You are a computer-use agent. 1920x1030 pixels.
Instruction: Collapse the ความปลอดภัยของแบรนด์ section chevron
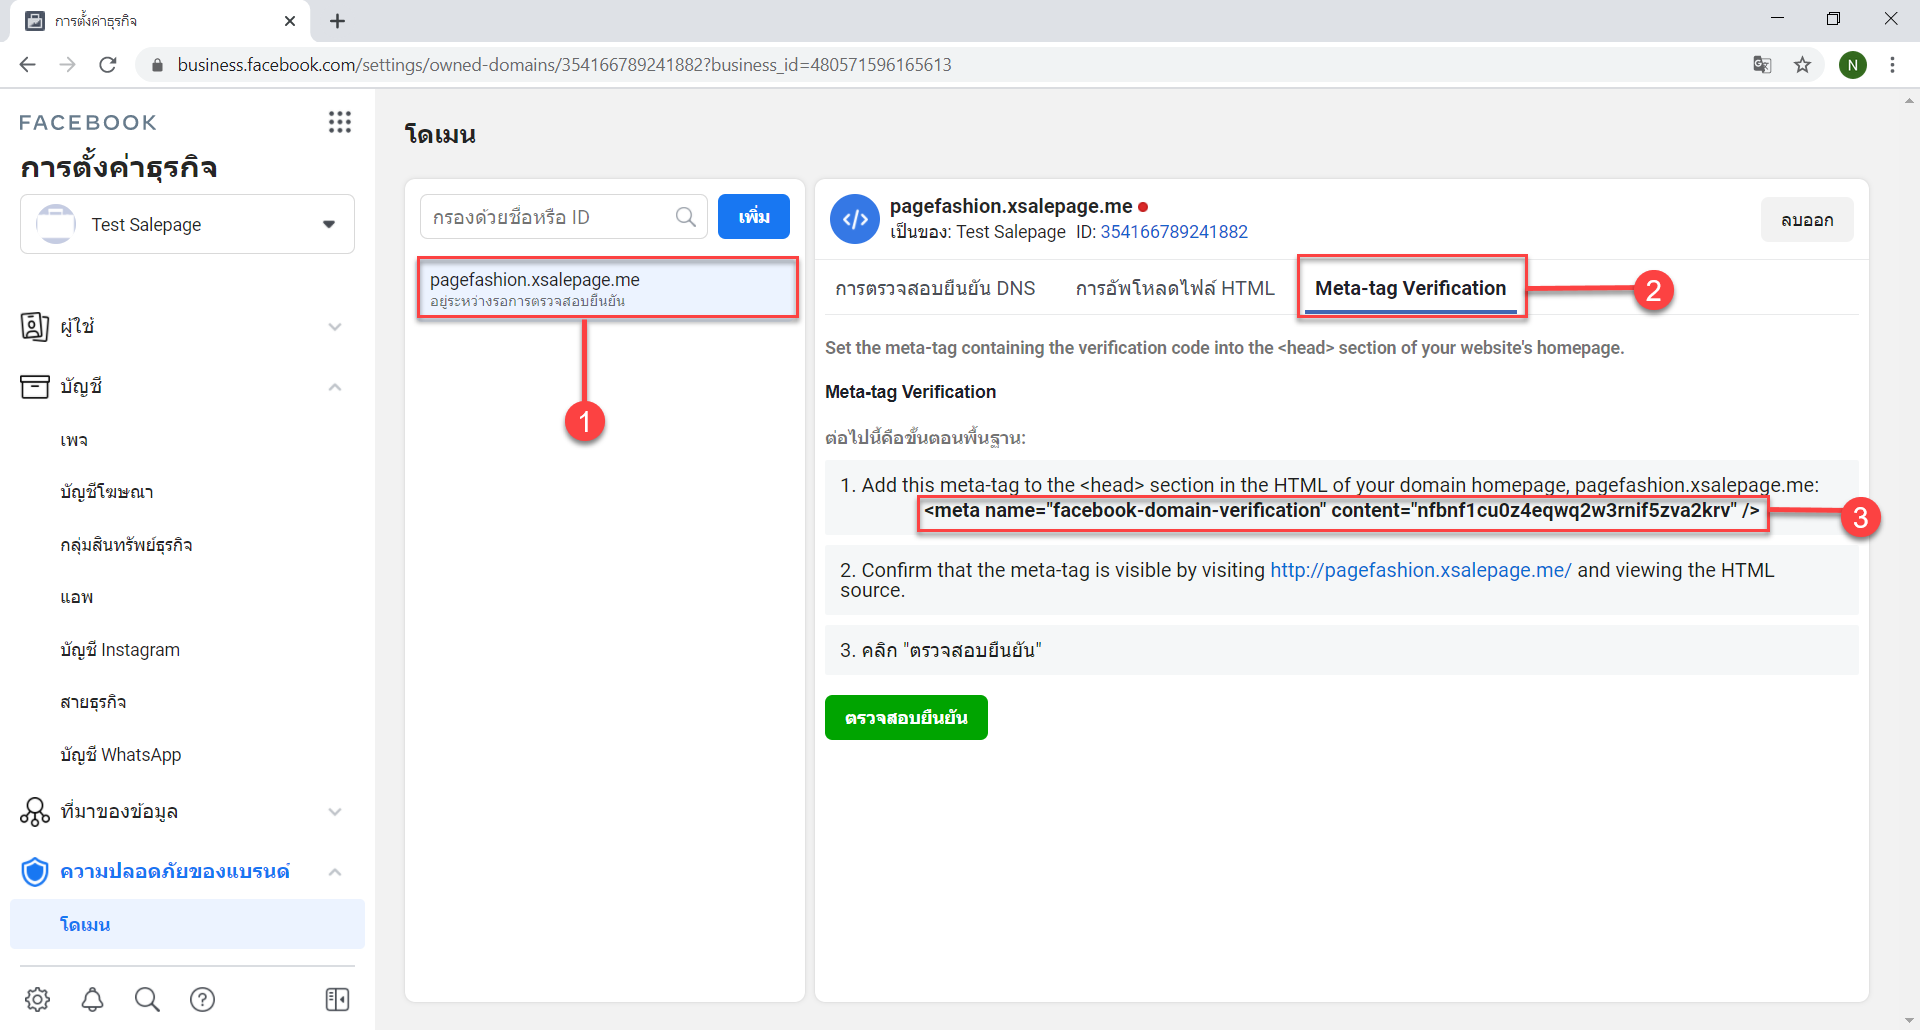tap(335, 872)
